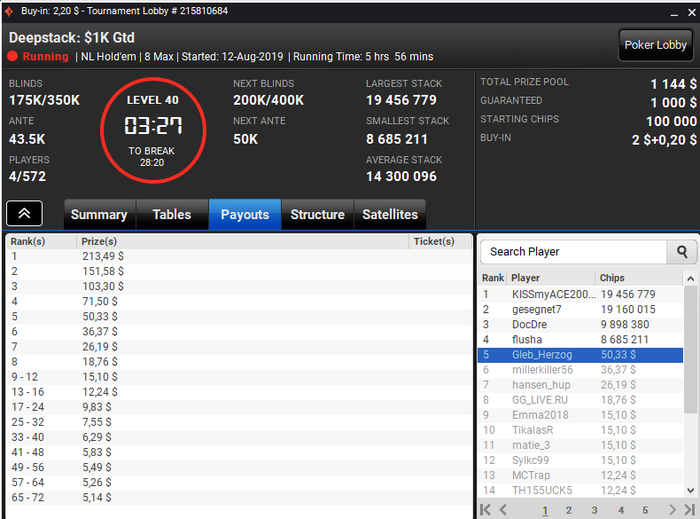Select the Satellites tab
The width and height of the screenshot is (700, 519).
click(390, 215)
